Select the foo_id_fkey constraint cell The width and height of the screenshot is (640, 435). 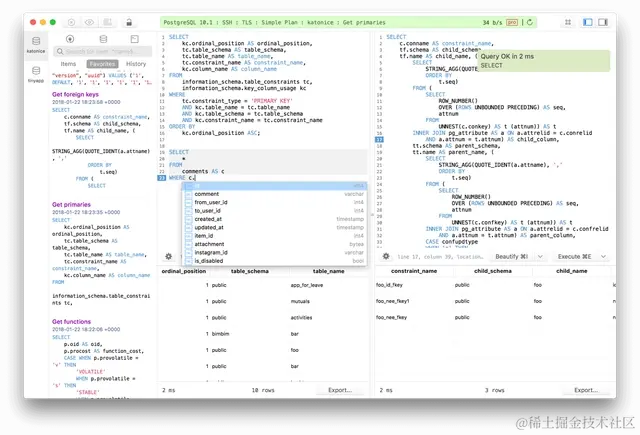click(389, 285)
